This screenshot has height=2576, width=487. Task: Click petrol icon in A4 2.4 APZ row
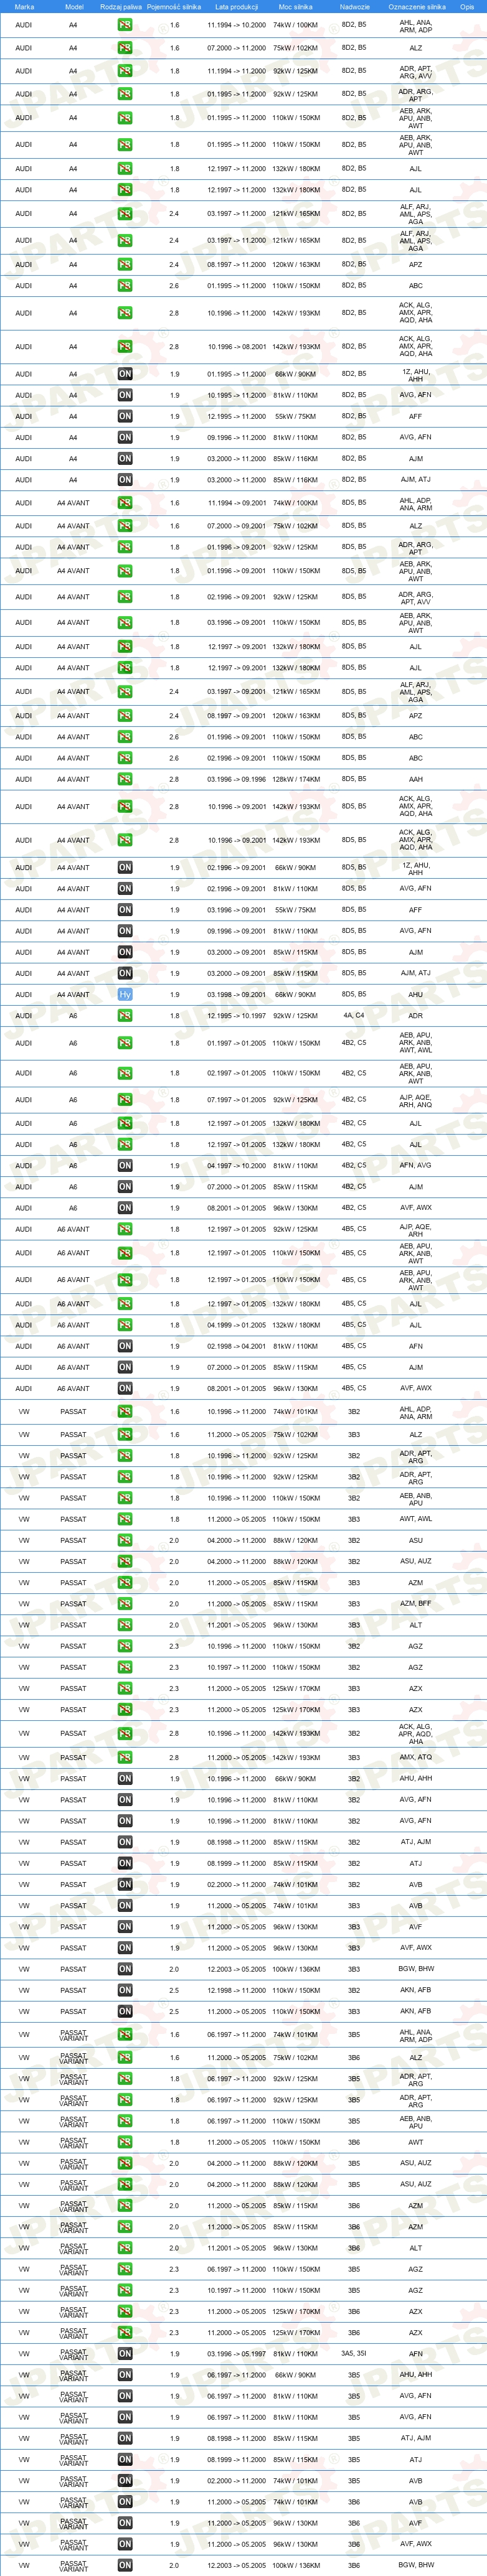pos(125,265)
